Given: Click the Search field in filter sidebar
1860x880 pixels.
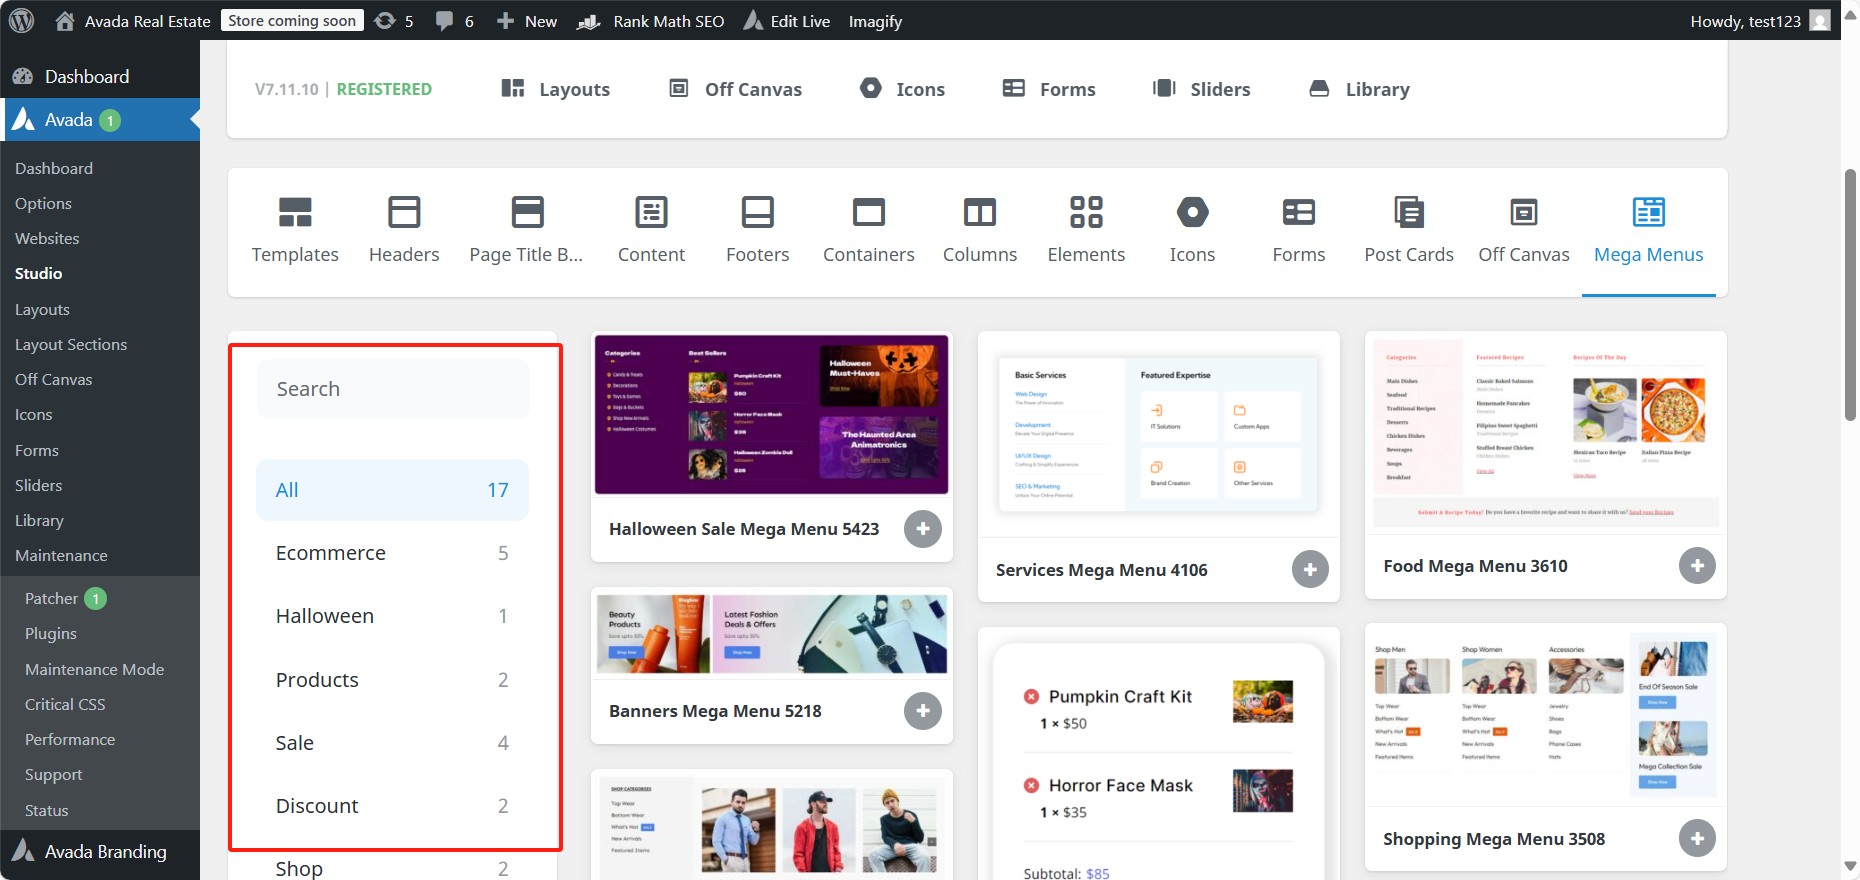Looking at the screenshot, I should click(x=392, y=389).
